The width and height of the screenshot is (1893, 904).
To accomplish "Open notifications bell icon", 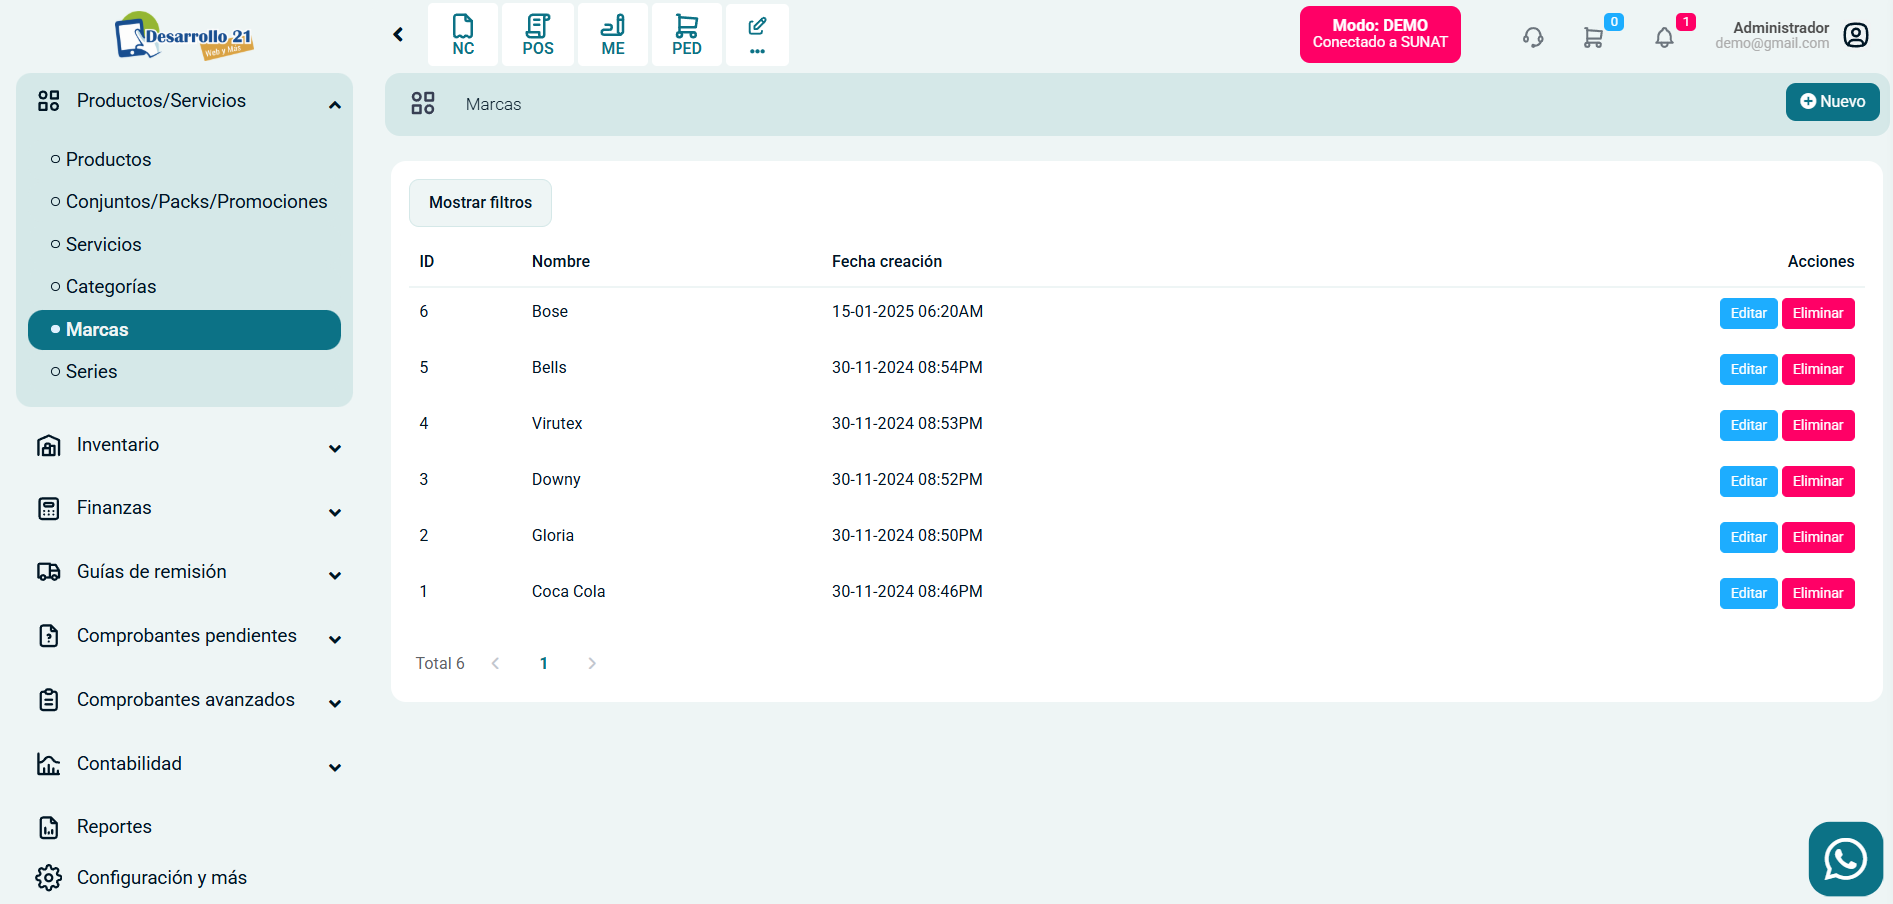I will (1664, 38).
